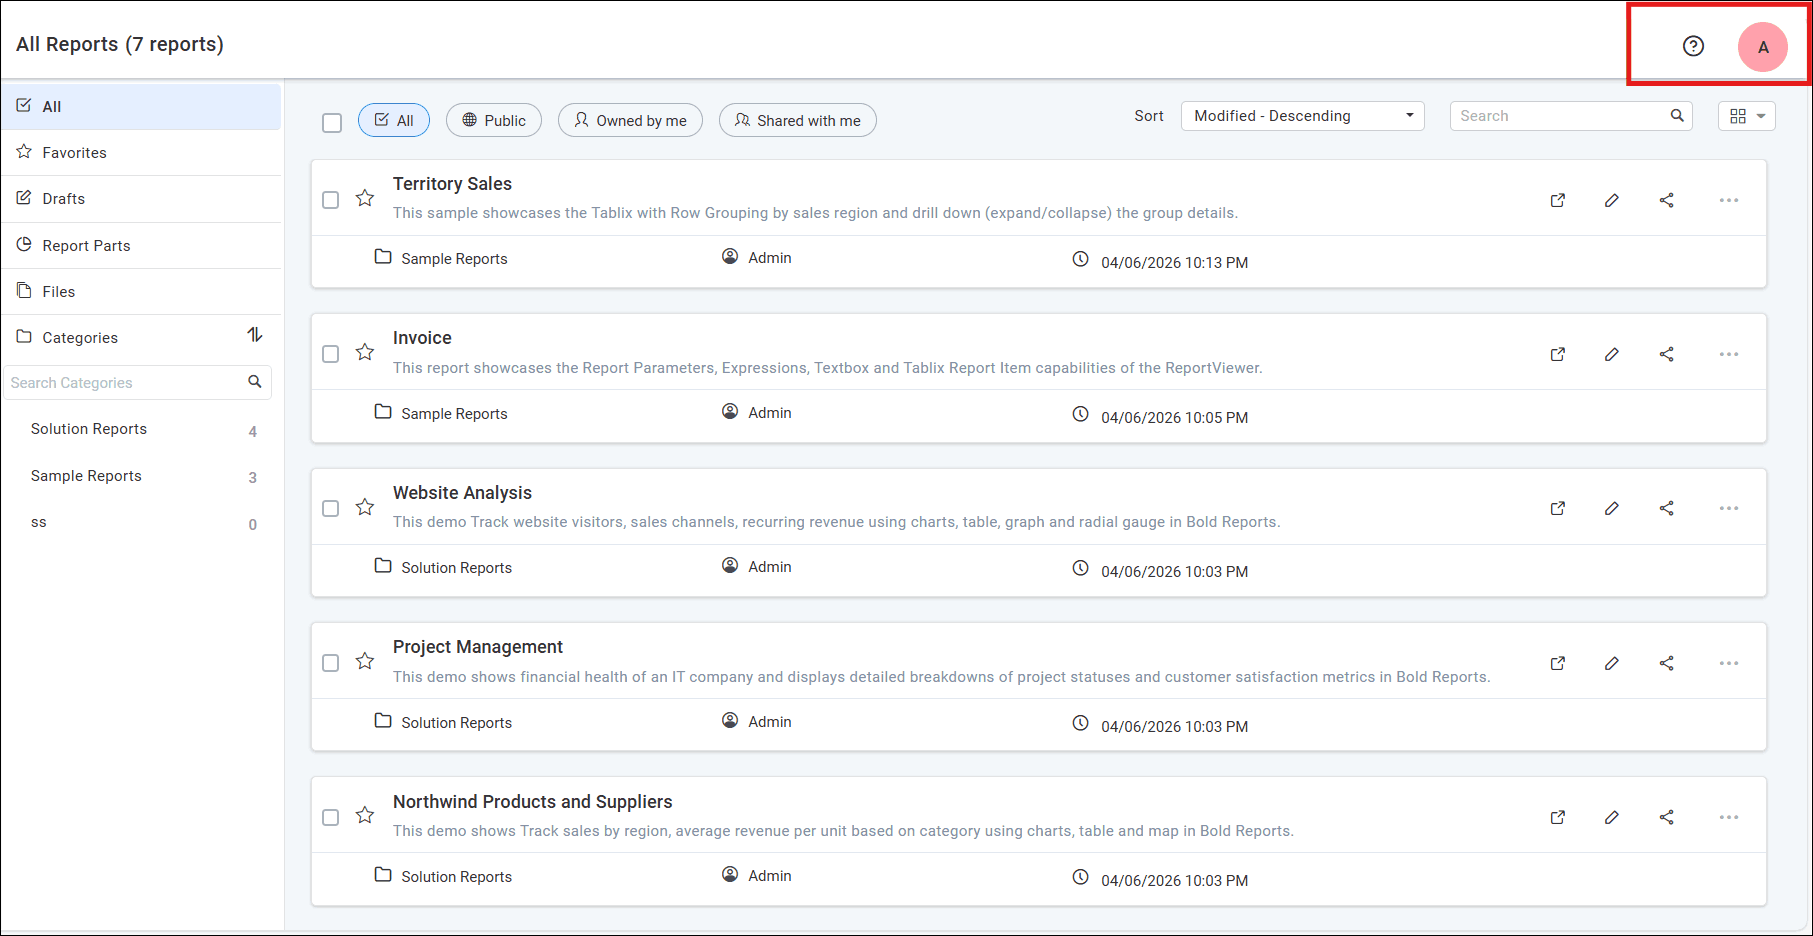Focus the Search Categories input field

(125, 383)
